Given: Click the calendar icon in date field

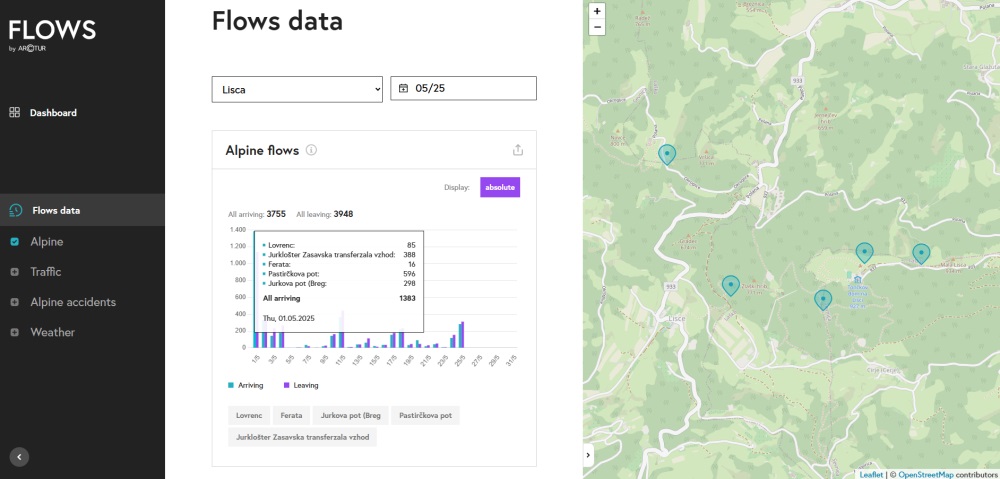Looking at the screenshot, I should point(404,89).
